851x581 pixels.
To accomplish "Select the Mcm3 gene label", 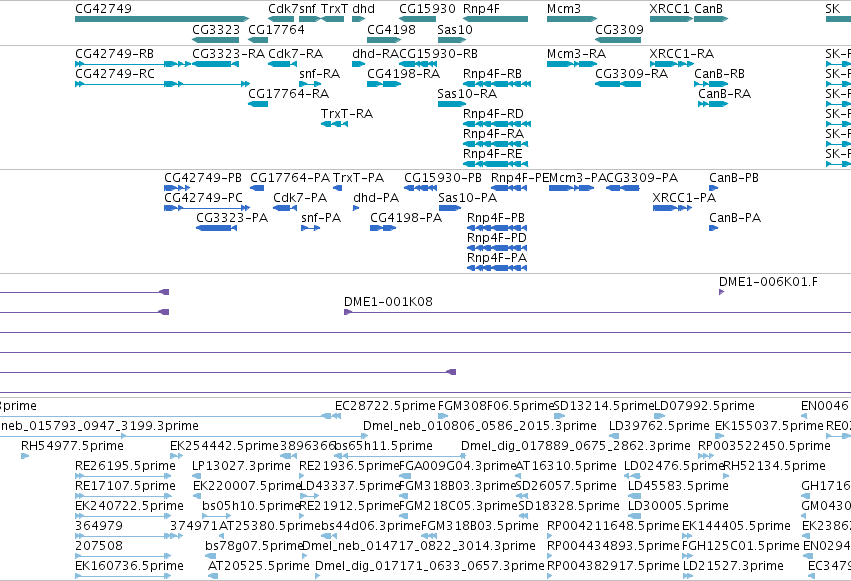I will pos(564,9).
